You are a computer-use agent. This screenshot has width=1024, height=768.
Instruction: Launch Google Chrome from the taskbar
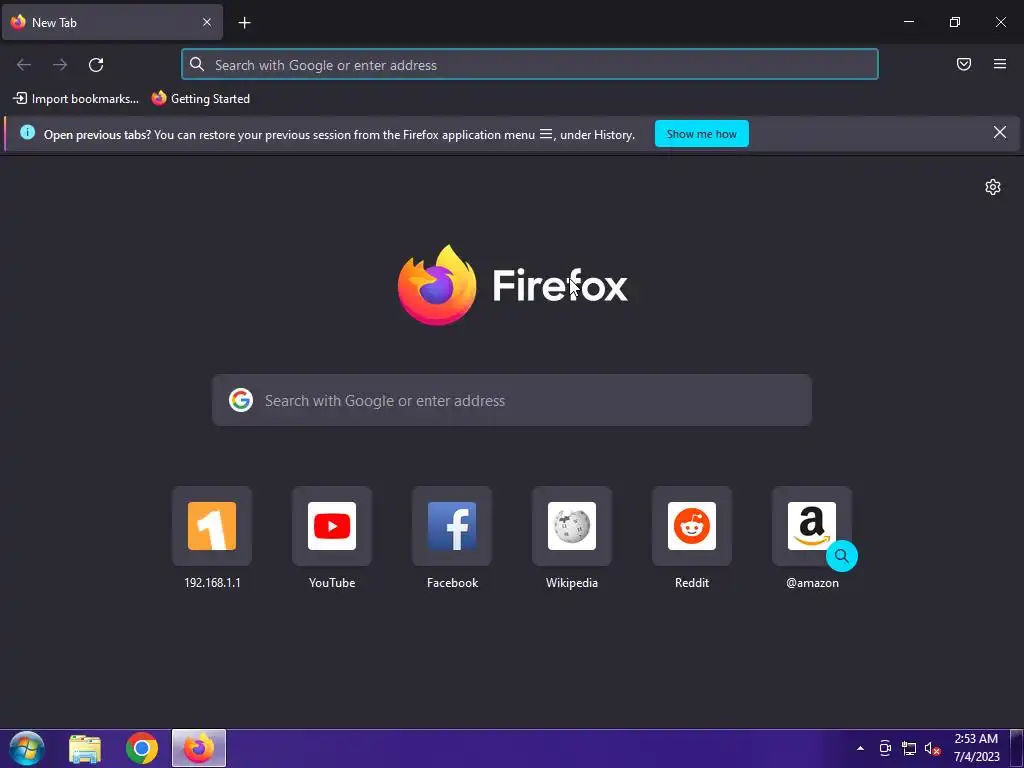coord(142,748)
